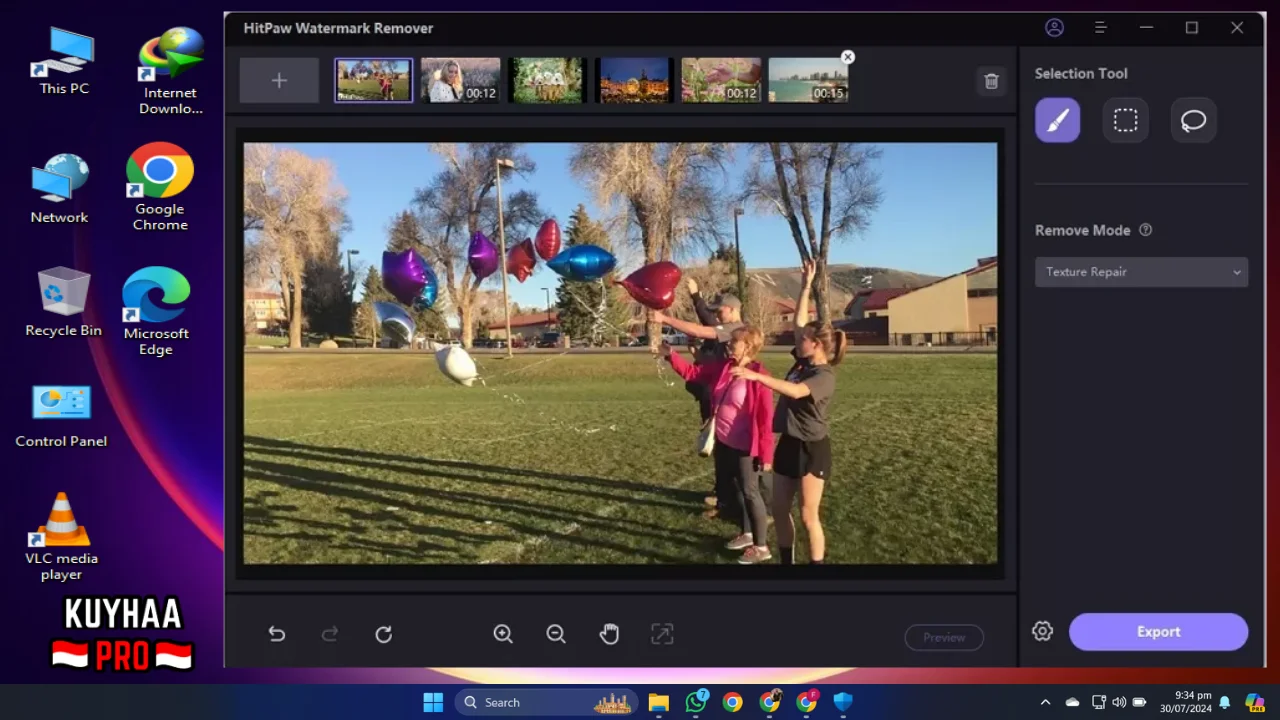Open Windows Security shield in taskbar

click(843, 702)
